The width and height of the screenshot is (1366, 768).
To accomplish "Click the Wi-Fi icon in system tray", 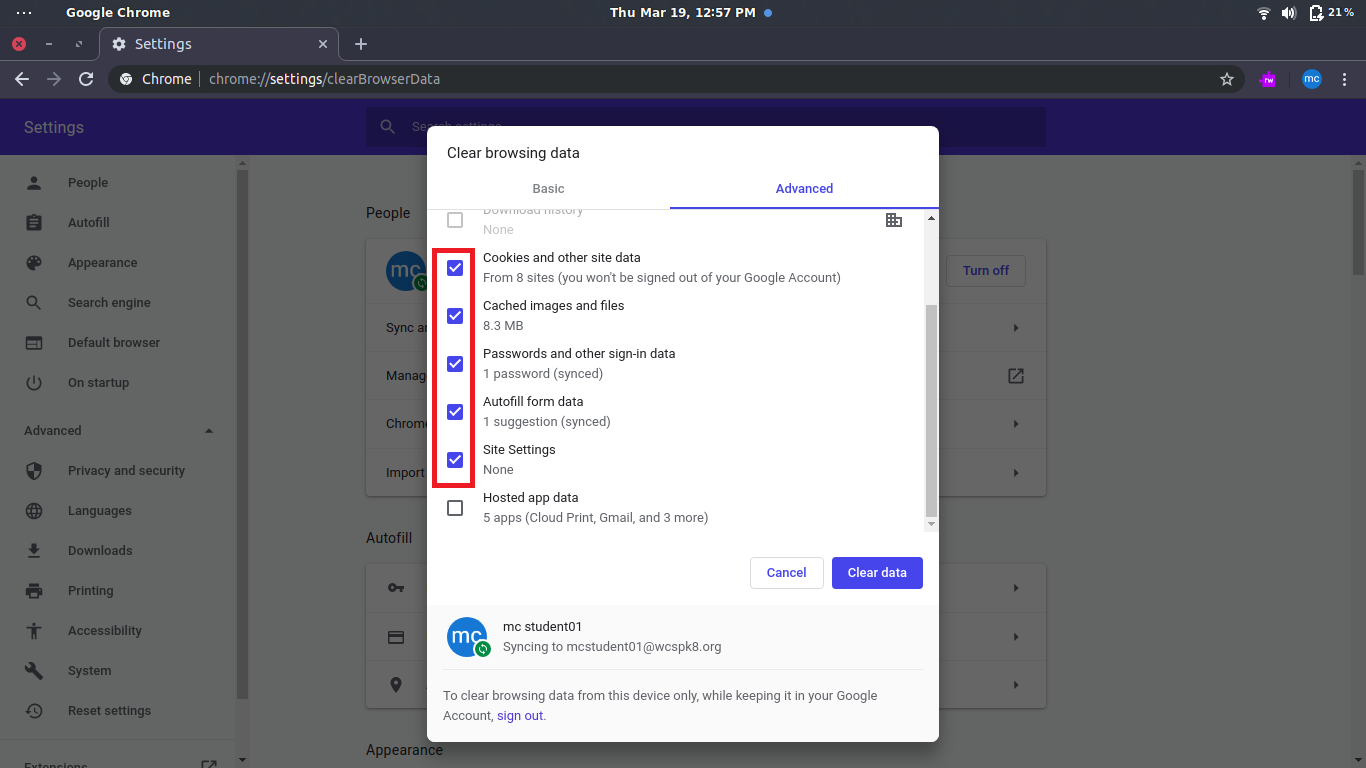I will click(1264, 13).
